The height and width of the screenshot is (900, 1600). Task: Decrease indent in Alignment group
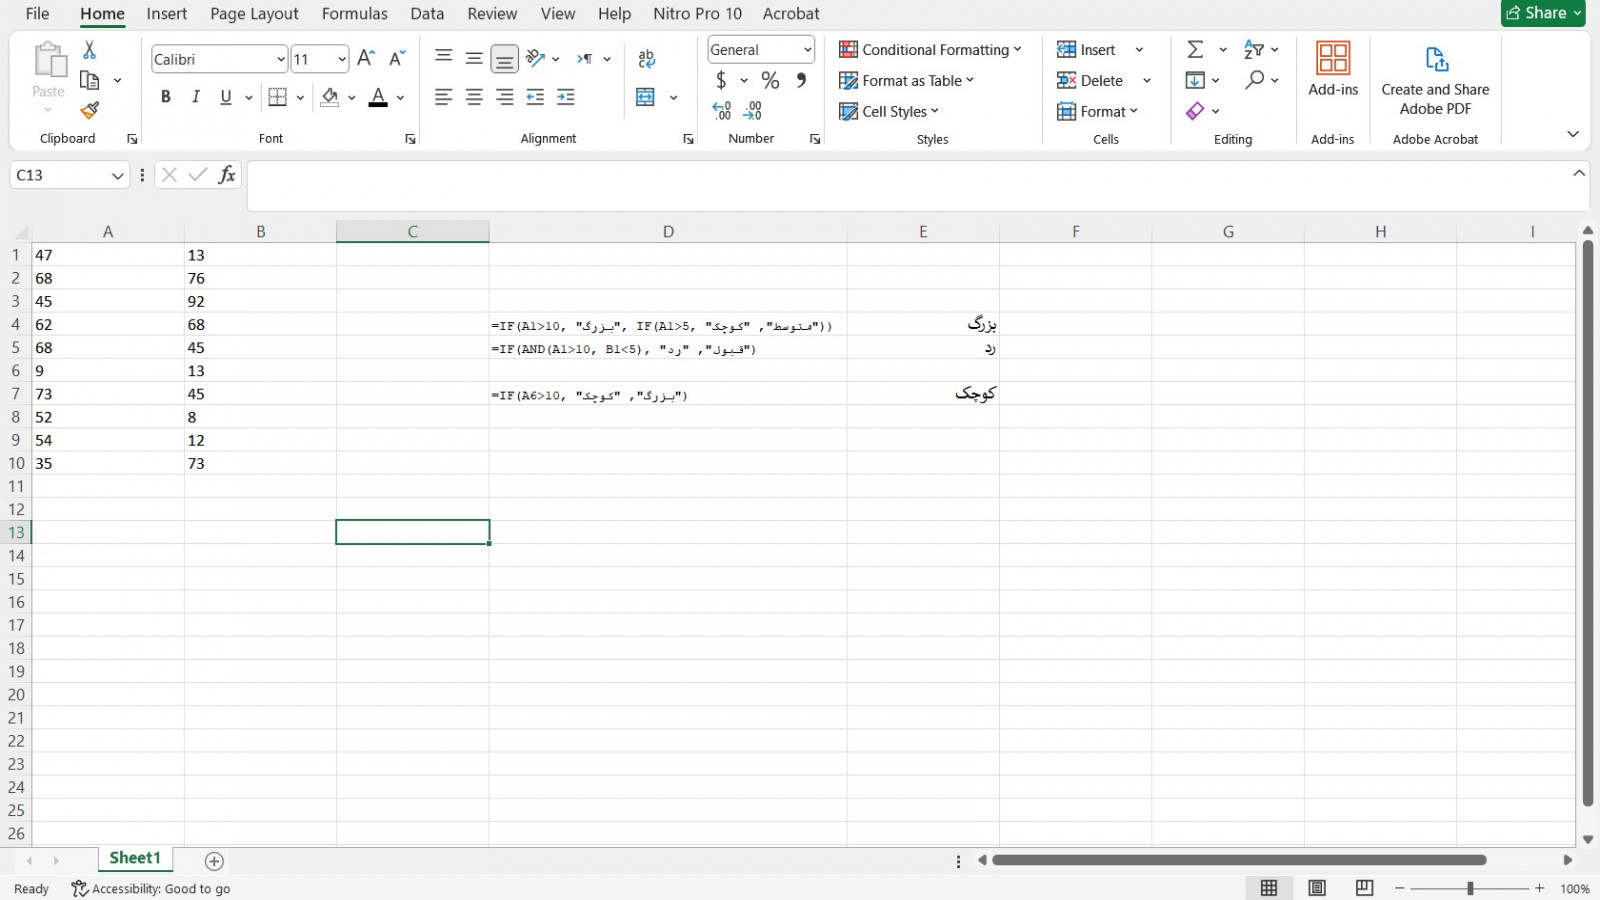(x=535, y=97)
